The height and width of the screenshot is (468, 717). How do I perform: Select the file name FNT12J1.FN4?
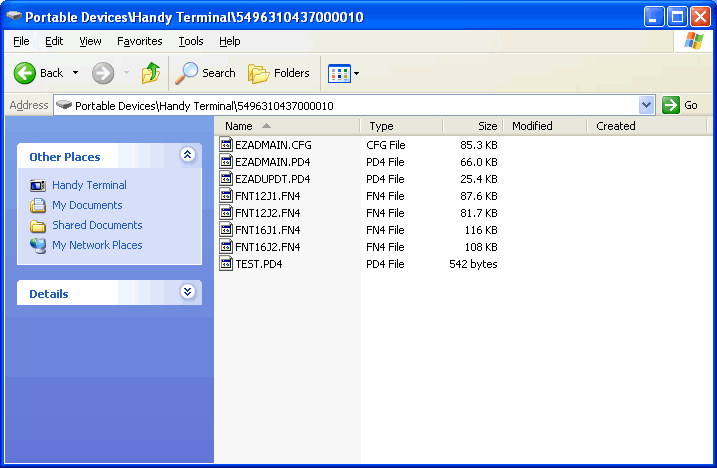[x=268, y=196]
